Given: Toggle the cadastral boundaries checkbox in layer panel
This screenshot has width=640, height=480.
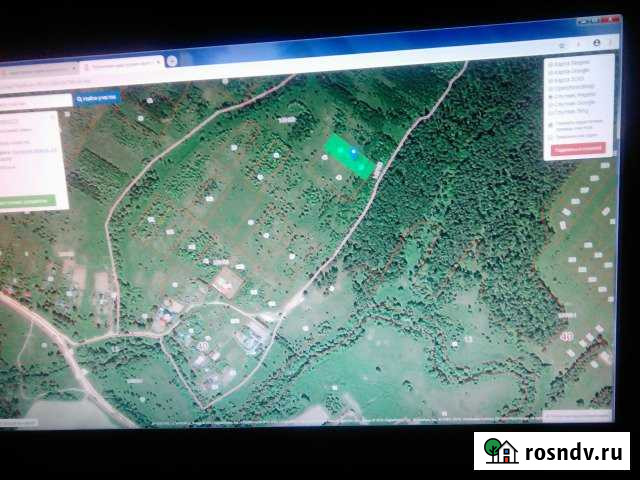Looking at the screenshot, I should pyautogui.click(x=551, y=121).
